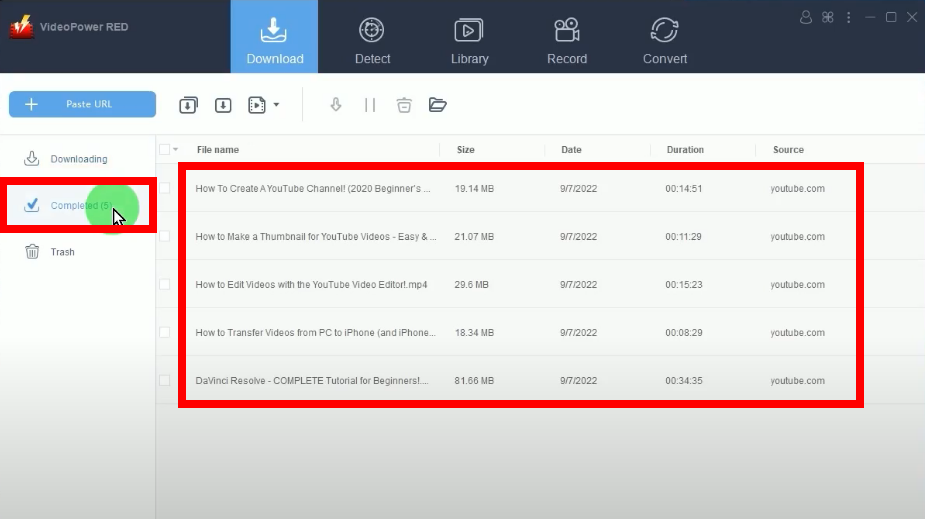Check the box for How to Transfer Videos
The width and height of the screenshot is (925, 519).
[165, 332]
